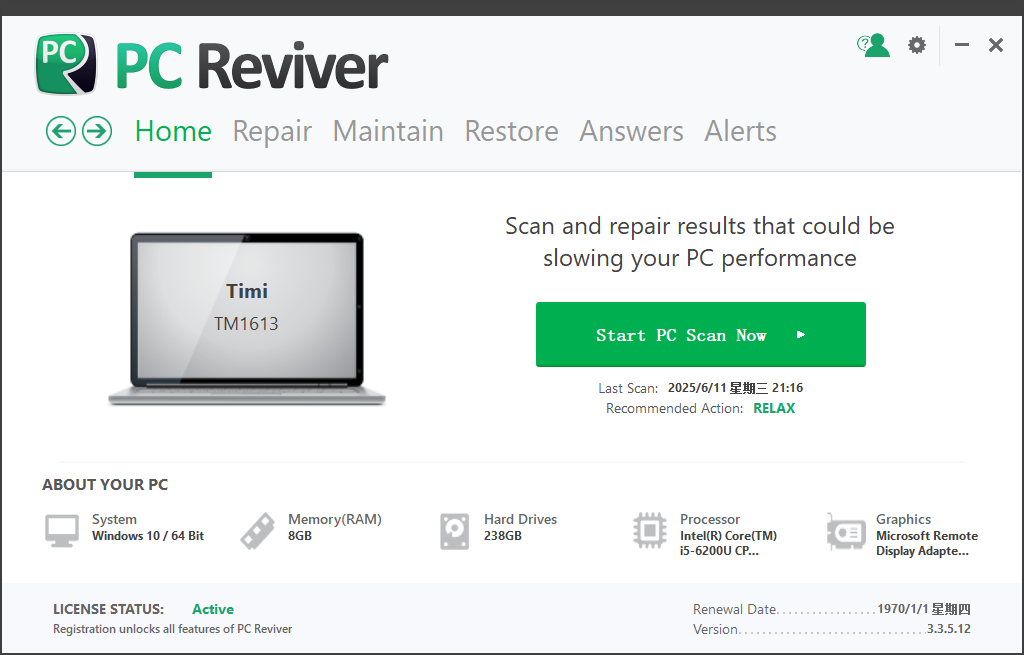Close the PC Reviver window
1024x655 pixels.
(x=995, y=45)
